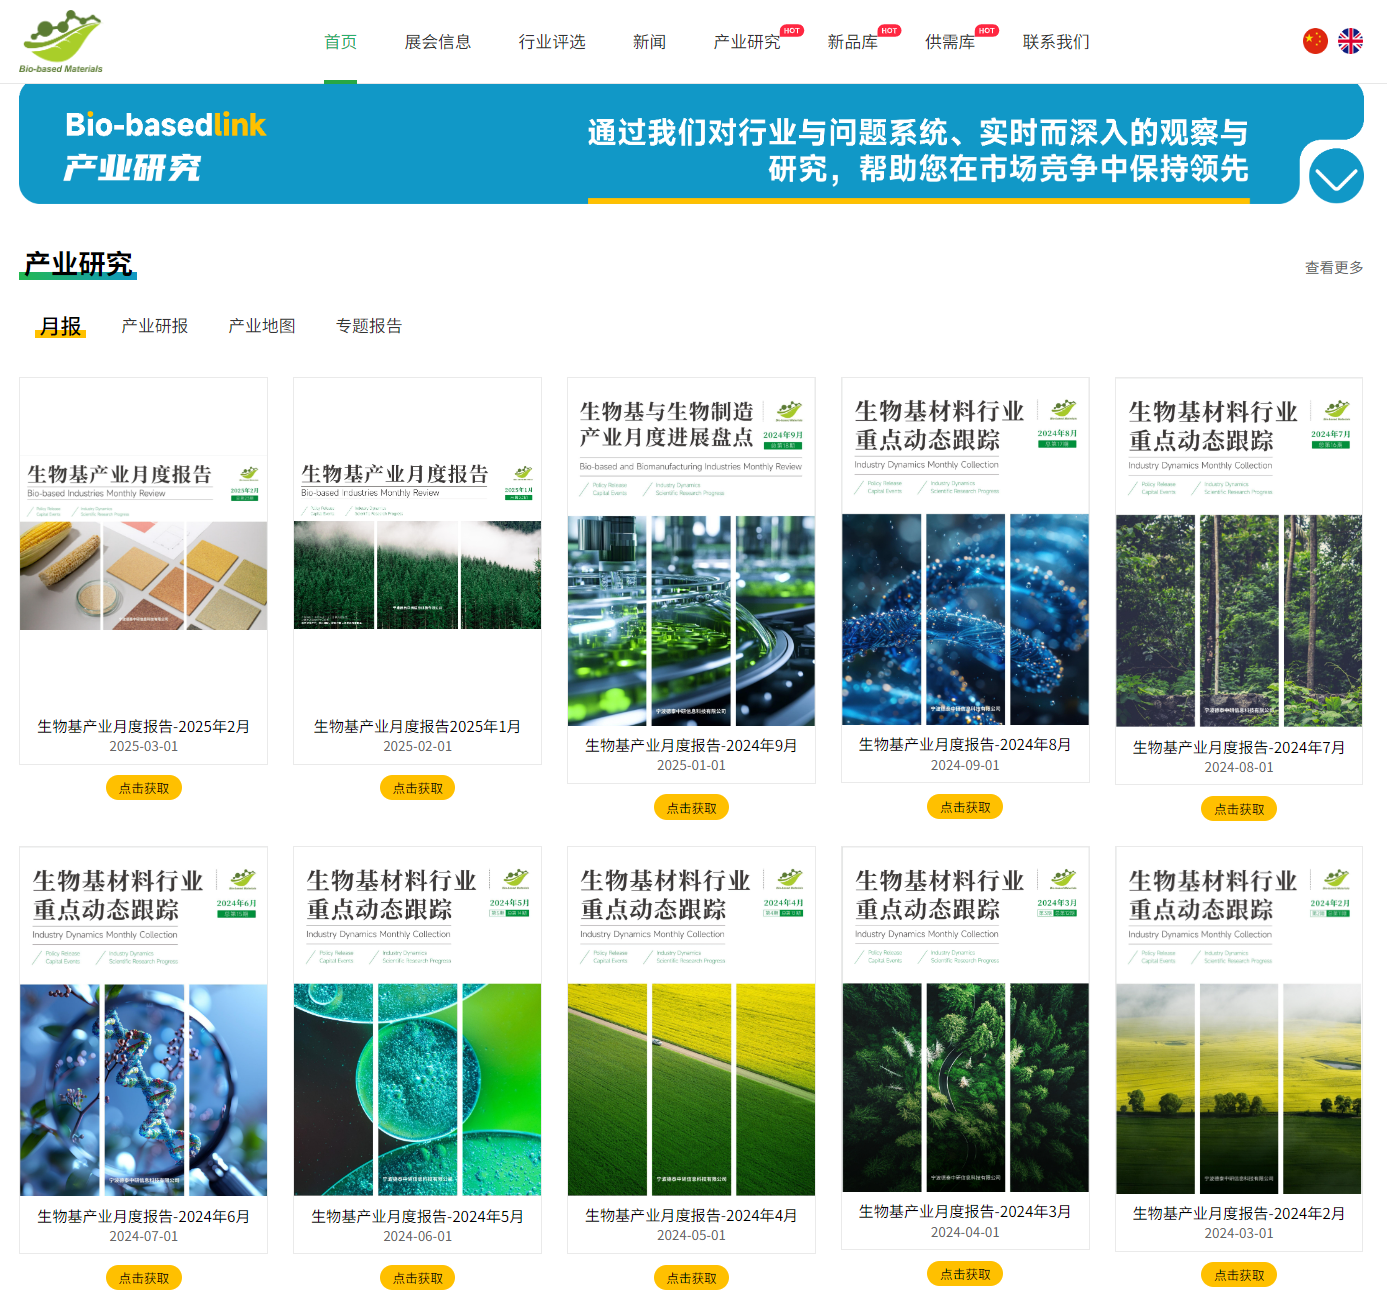
Task: Open the 供需库 navigation item
Action: pos(949,42)
